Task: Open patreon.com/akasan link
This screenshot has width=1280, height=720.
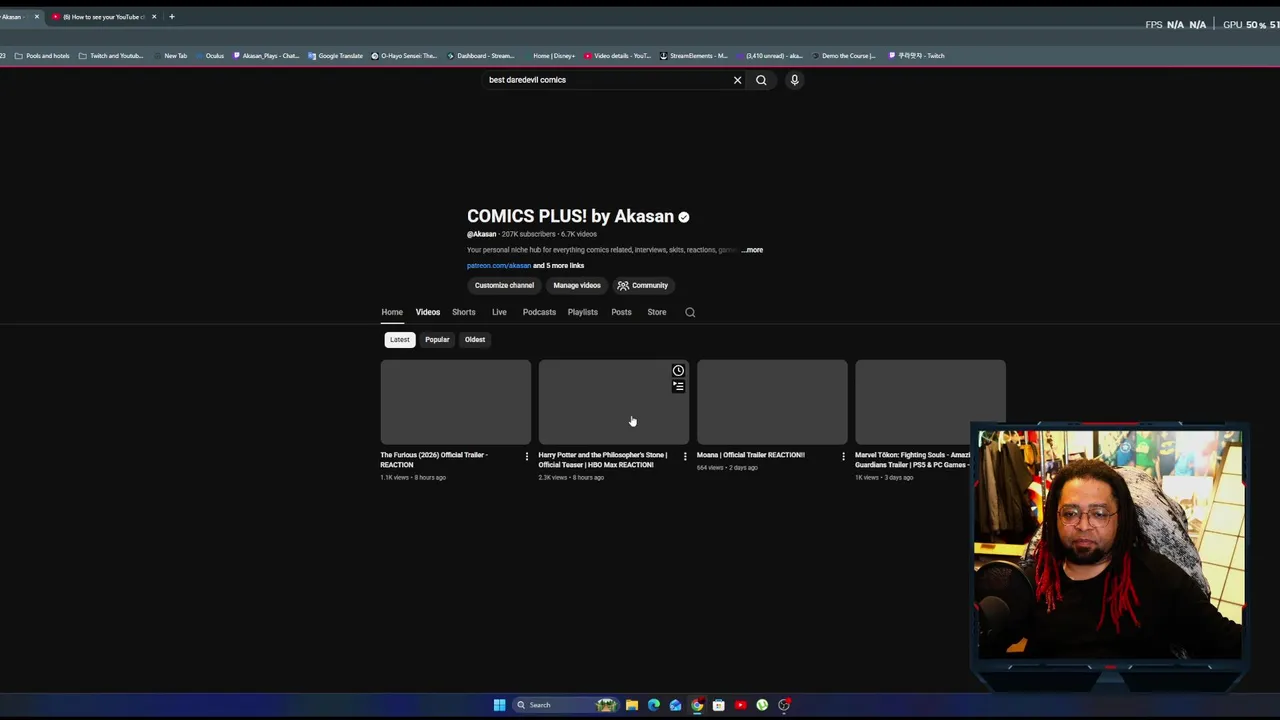Action: (499, 266)
